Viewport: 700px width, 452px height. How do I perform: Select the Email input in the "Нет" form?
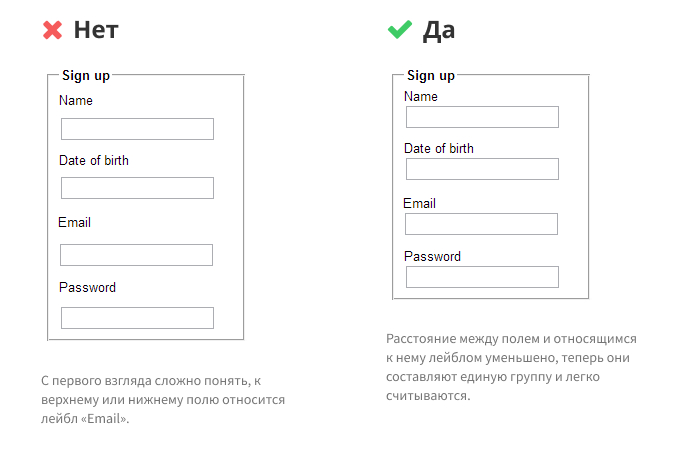[136, 255]
